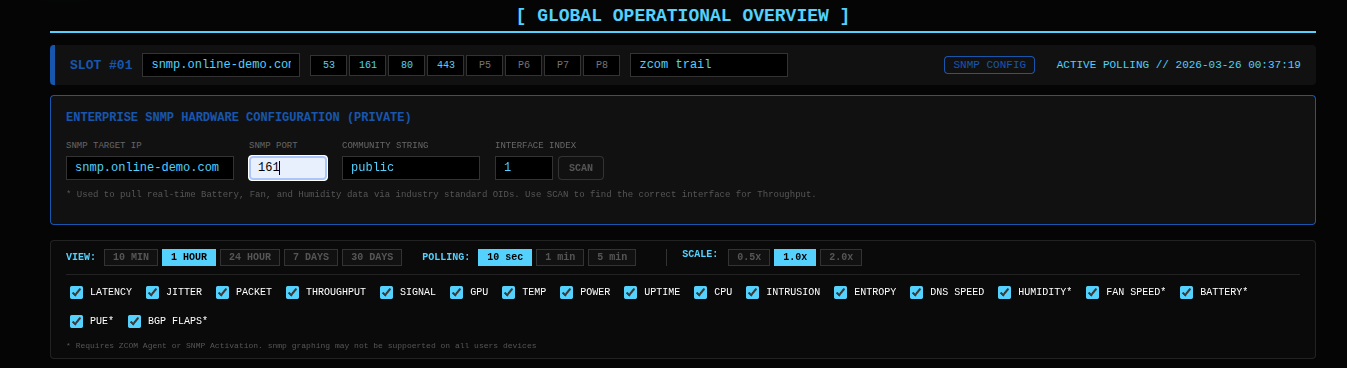
Task: Toggle the FAN SPEED* checkbox
Action: (x=1092, y=292)
